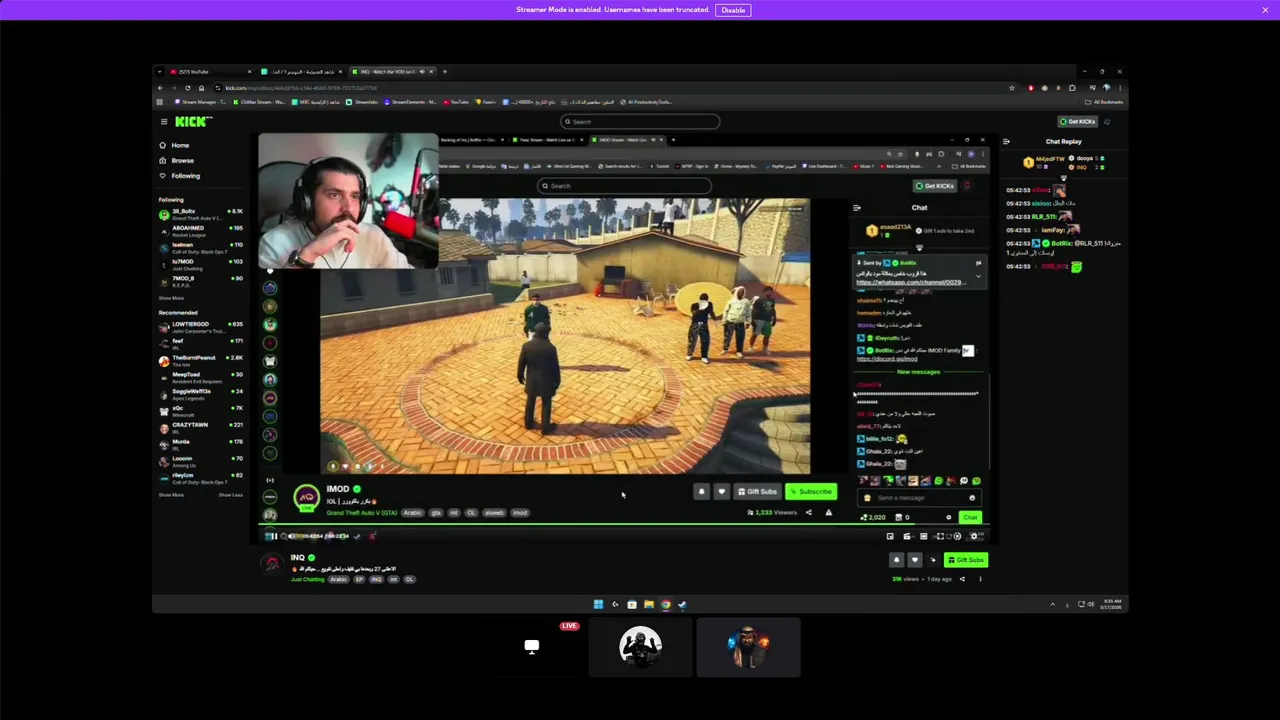Open the Windows Start menu

(x=598, y=604)
